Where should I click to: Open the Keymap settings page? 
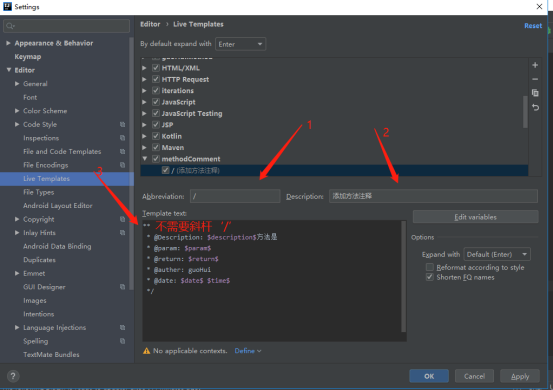pos(28,57)
